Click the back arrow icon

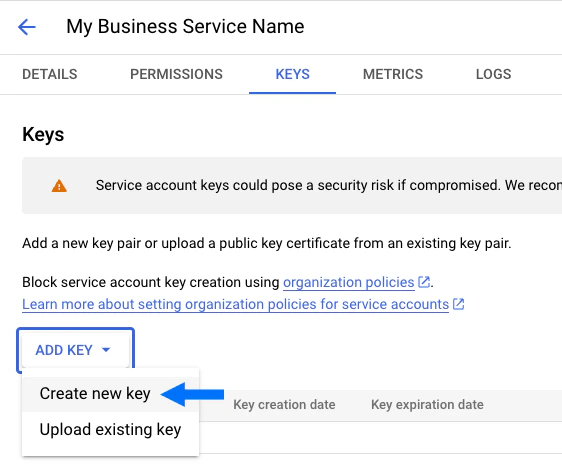(27, 27)
